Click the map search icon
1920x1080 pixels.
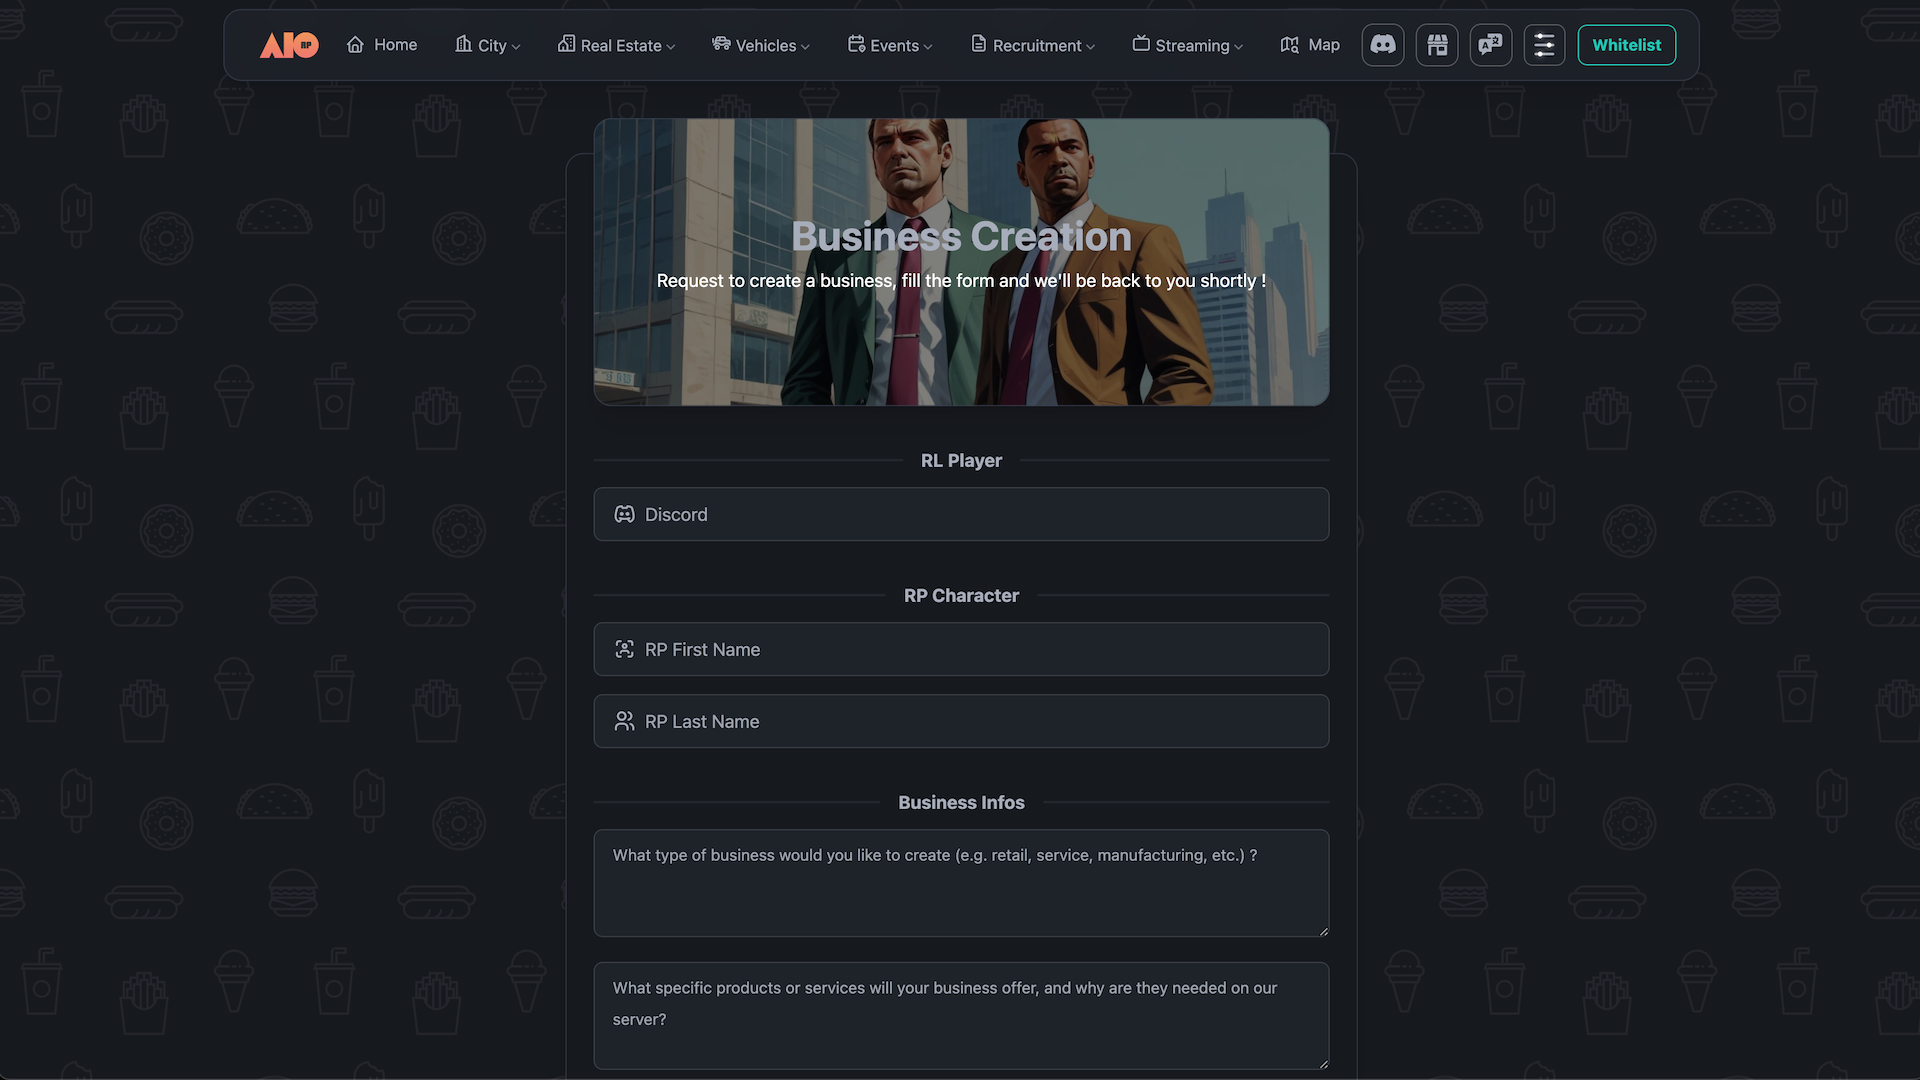point(1290,45)
